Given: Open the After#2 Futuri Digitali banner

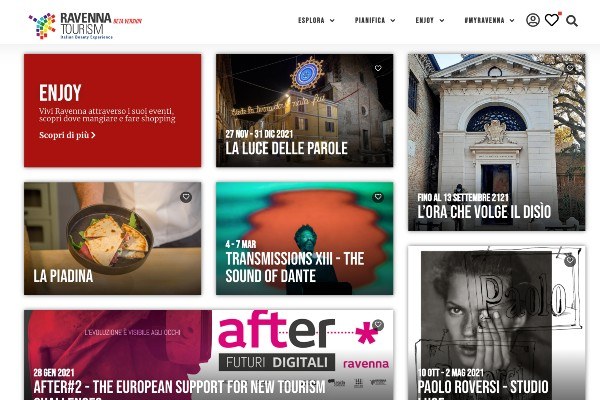Looking at the screenshot, I should (x=209, y=355).
